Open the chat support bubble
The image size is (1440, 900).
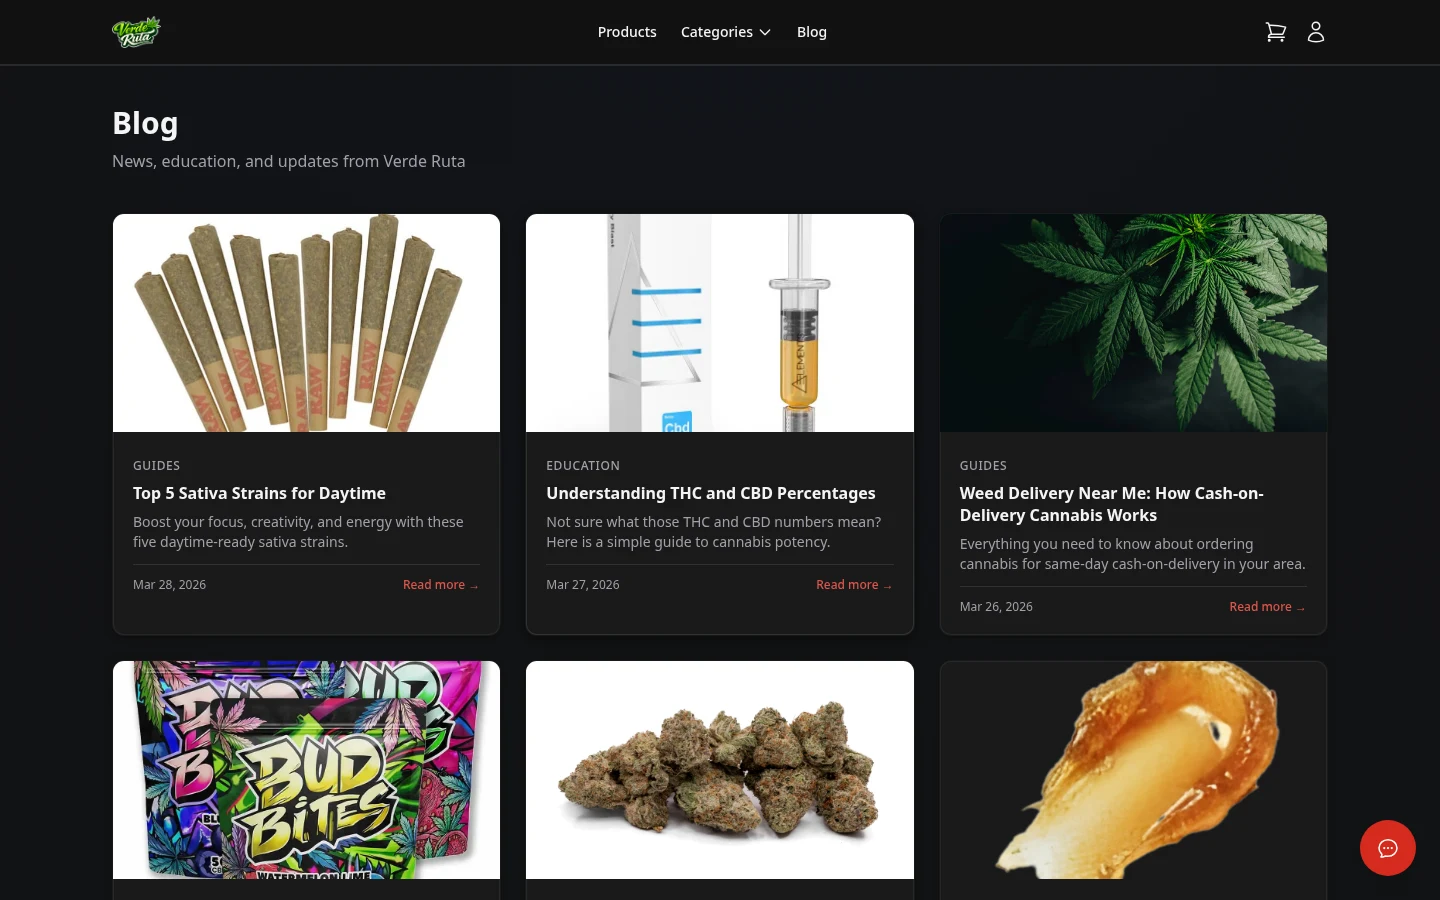(x=1388, y=848)
